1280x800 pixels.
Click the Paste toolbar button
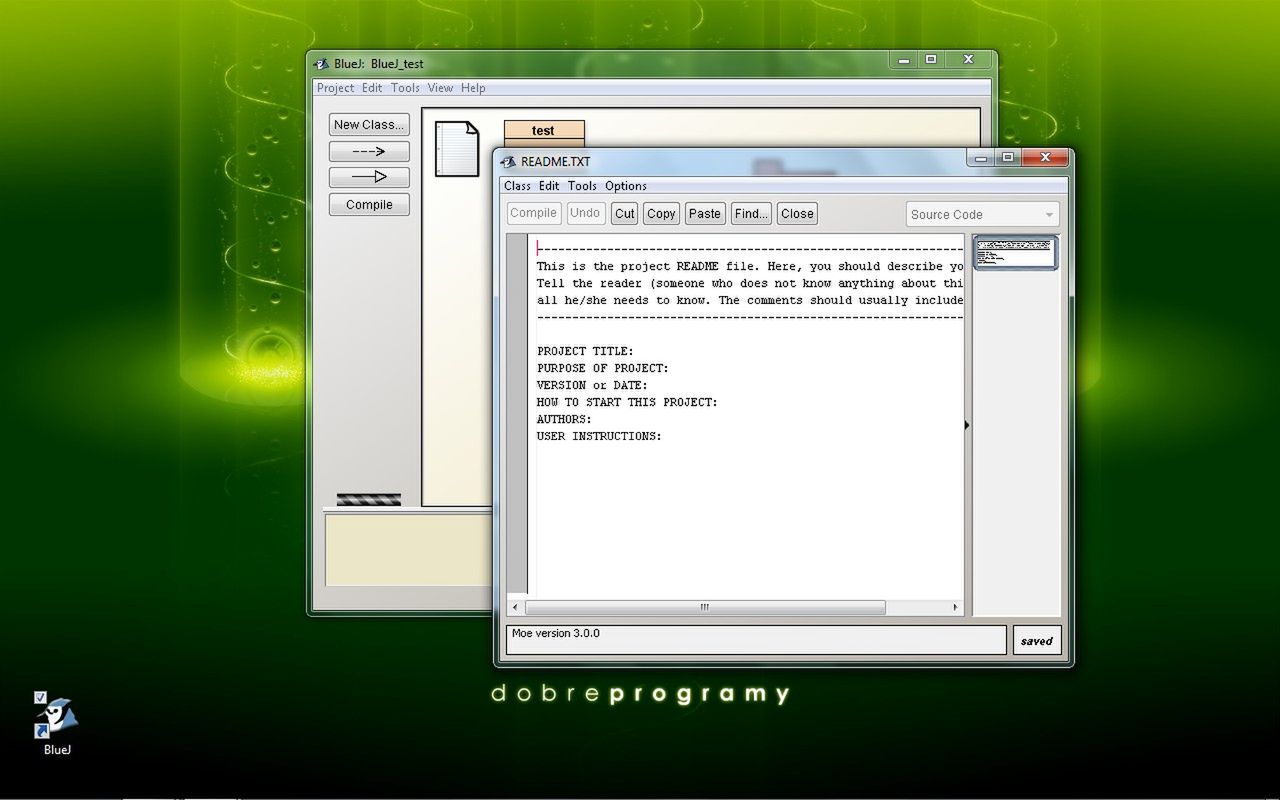click(705, 213)
